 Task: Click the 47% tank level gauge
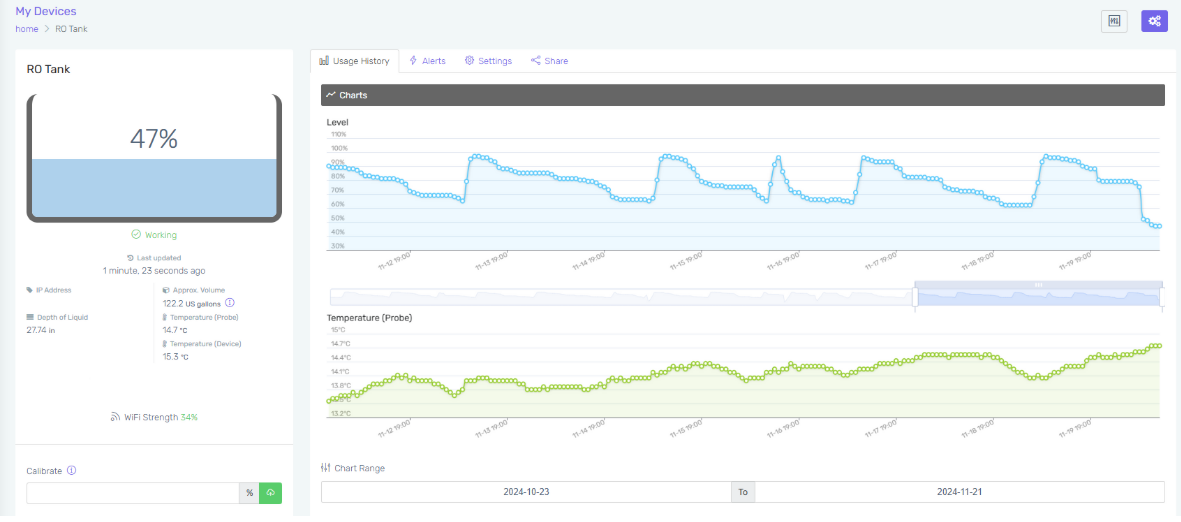154,158
